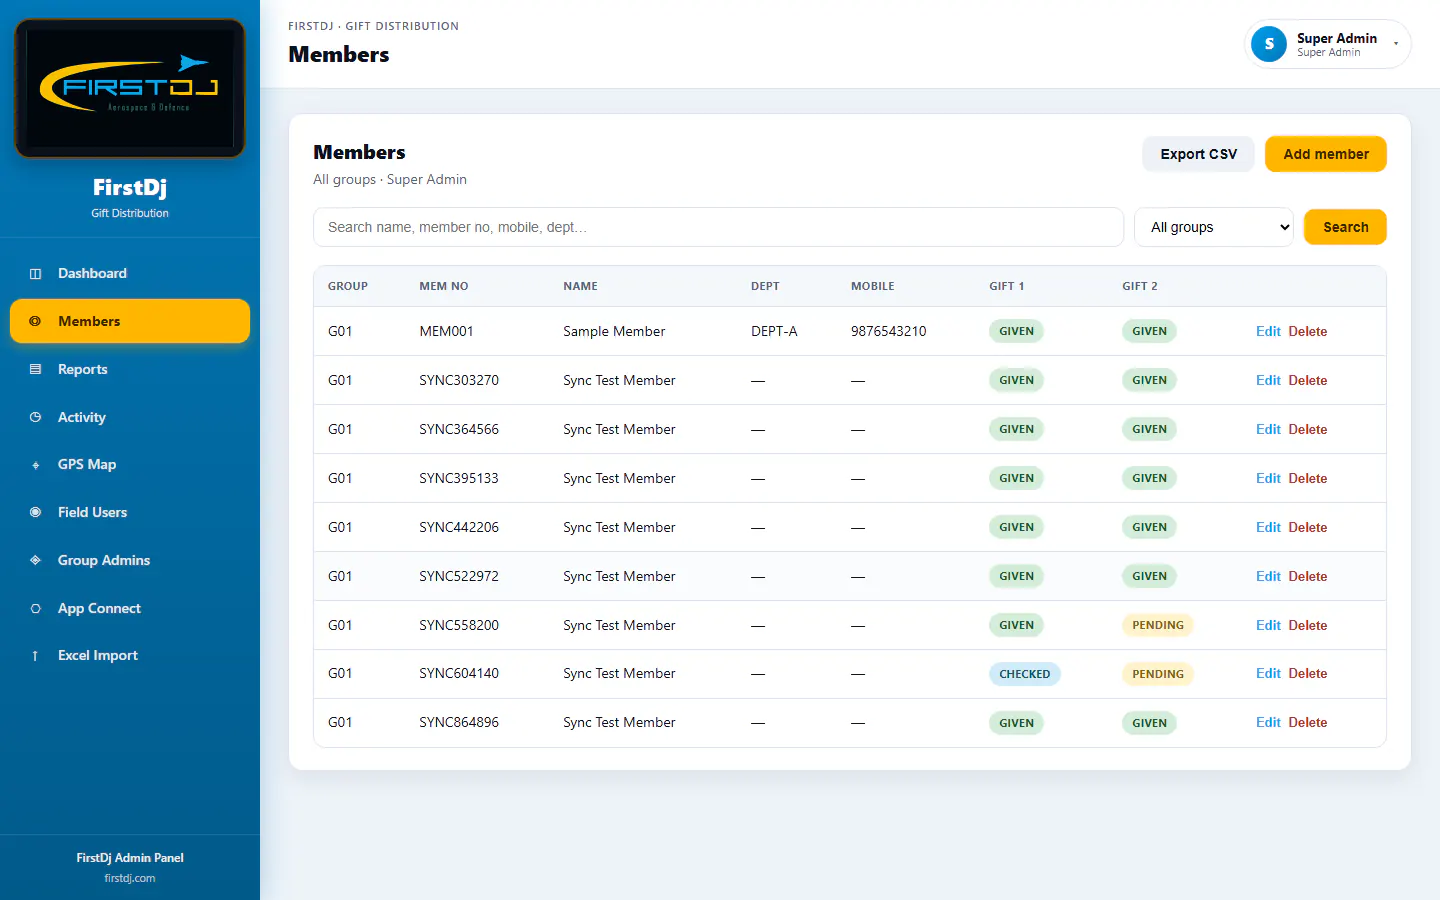Click the FirstDJ logo image
Screen dimensions: 1440x900
pos(130,88)
